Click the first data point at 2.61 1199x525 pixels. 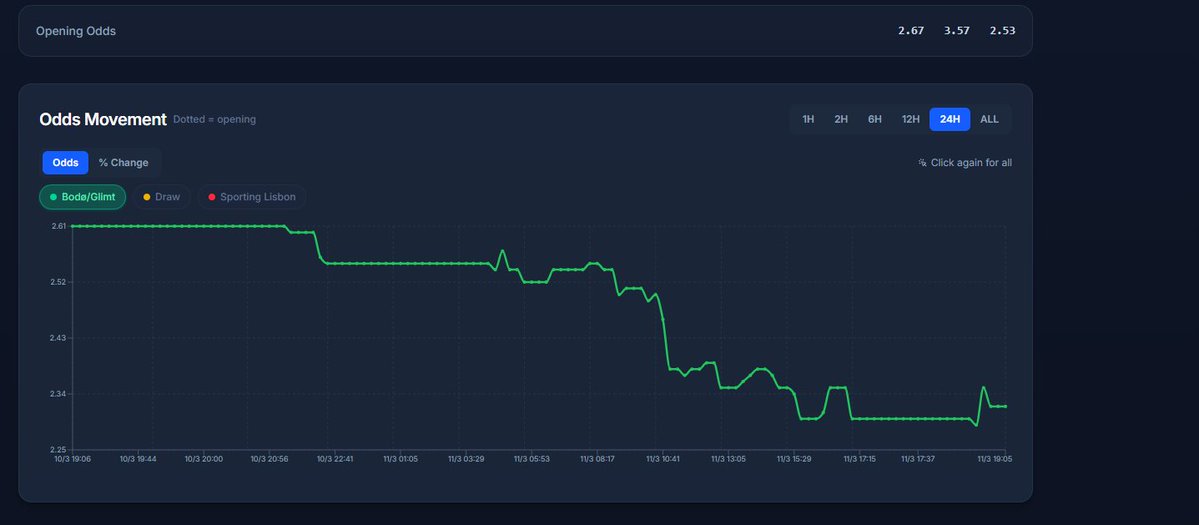click(x=73, y=226)
